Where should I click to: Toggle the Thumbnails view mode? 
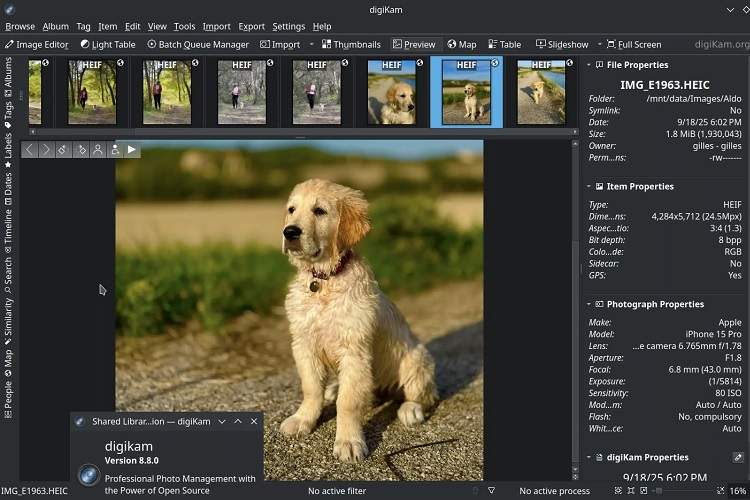click(x=350, y=44)
